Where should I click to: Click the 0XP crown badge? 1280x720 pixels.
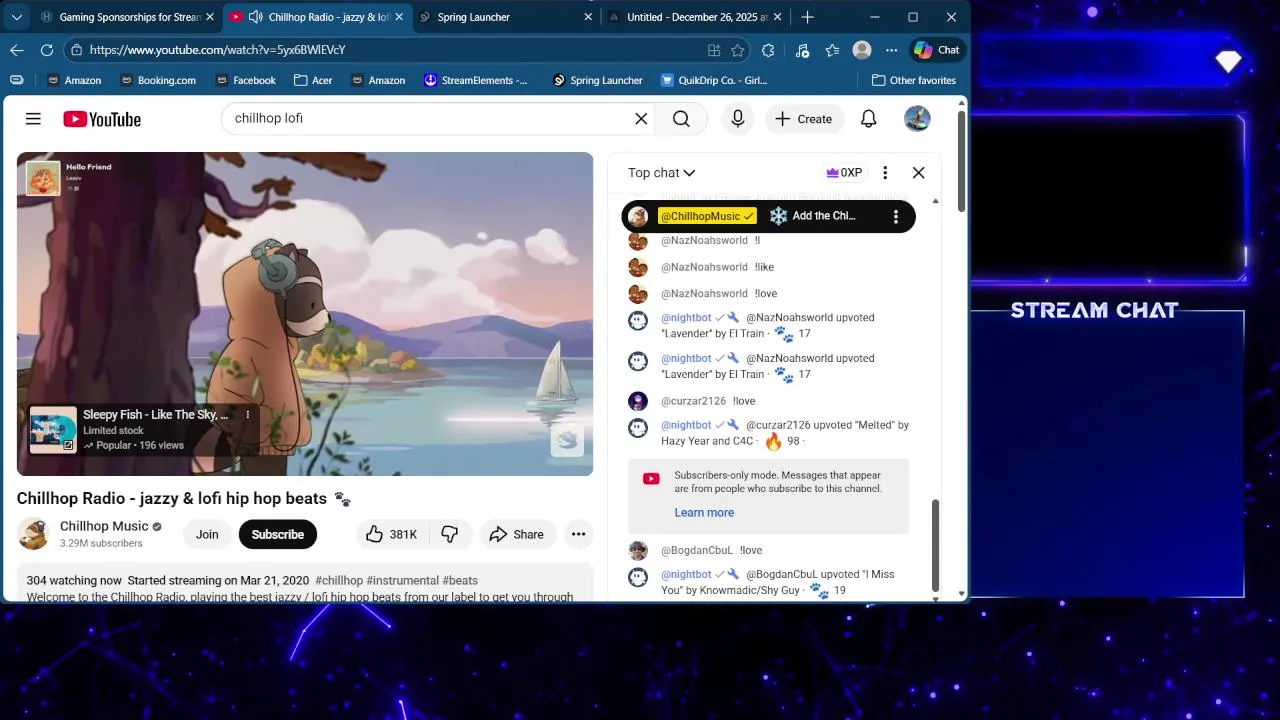click(844, 173)
